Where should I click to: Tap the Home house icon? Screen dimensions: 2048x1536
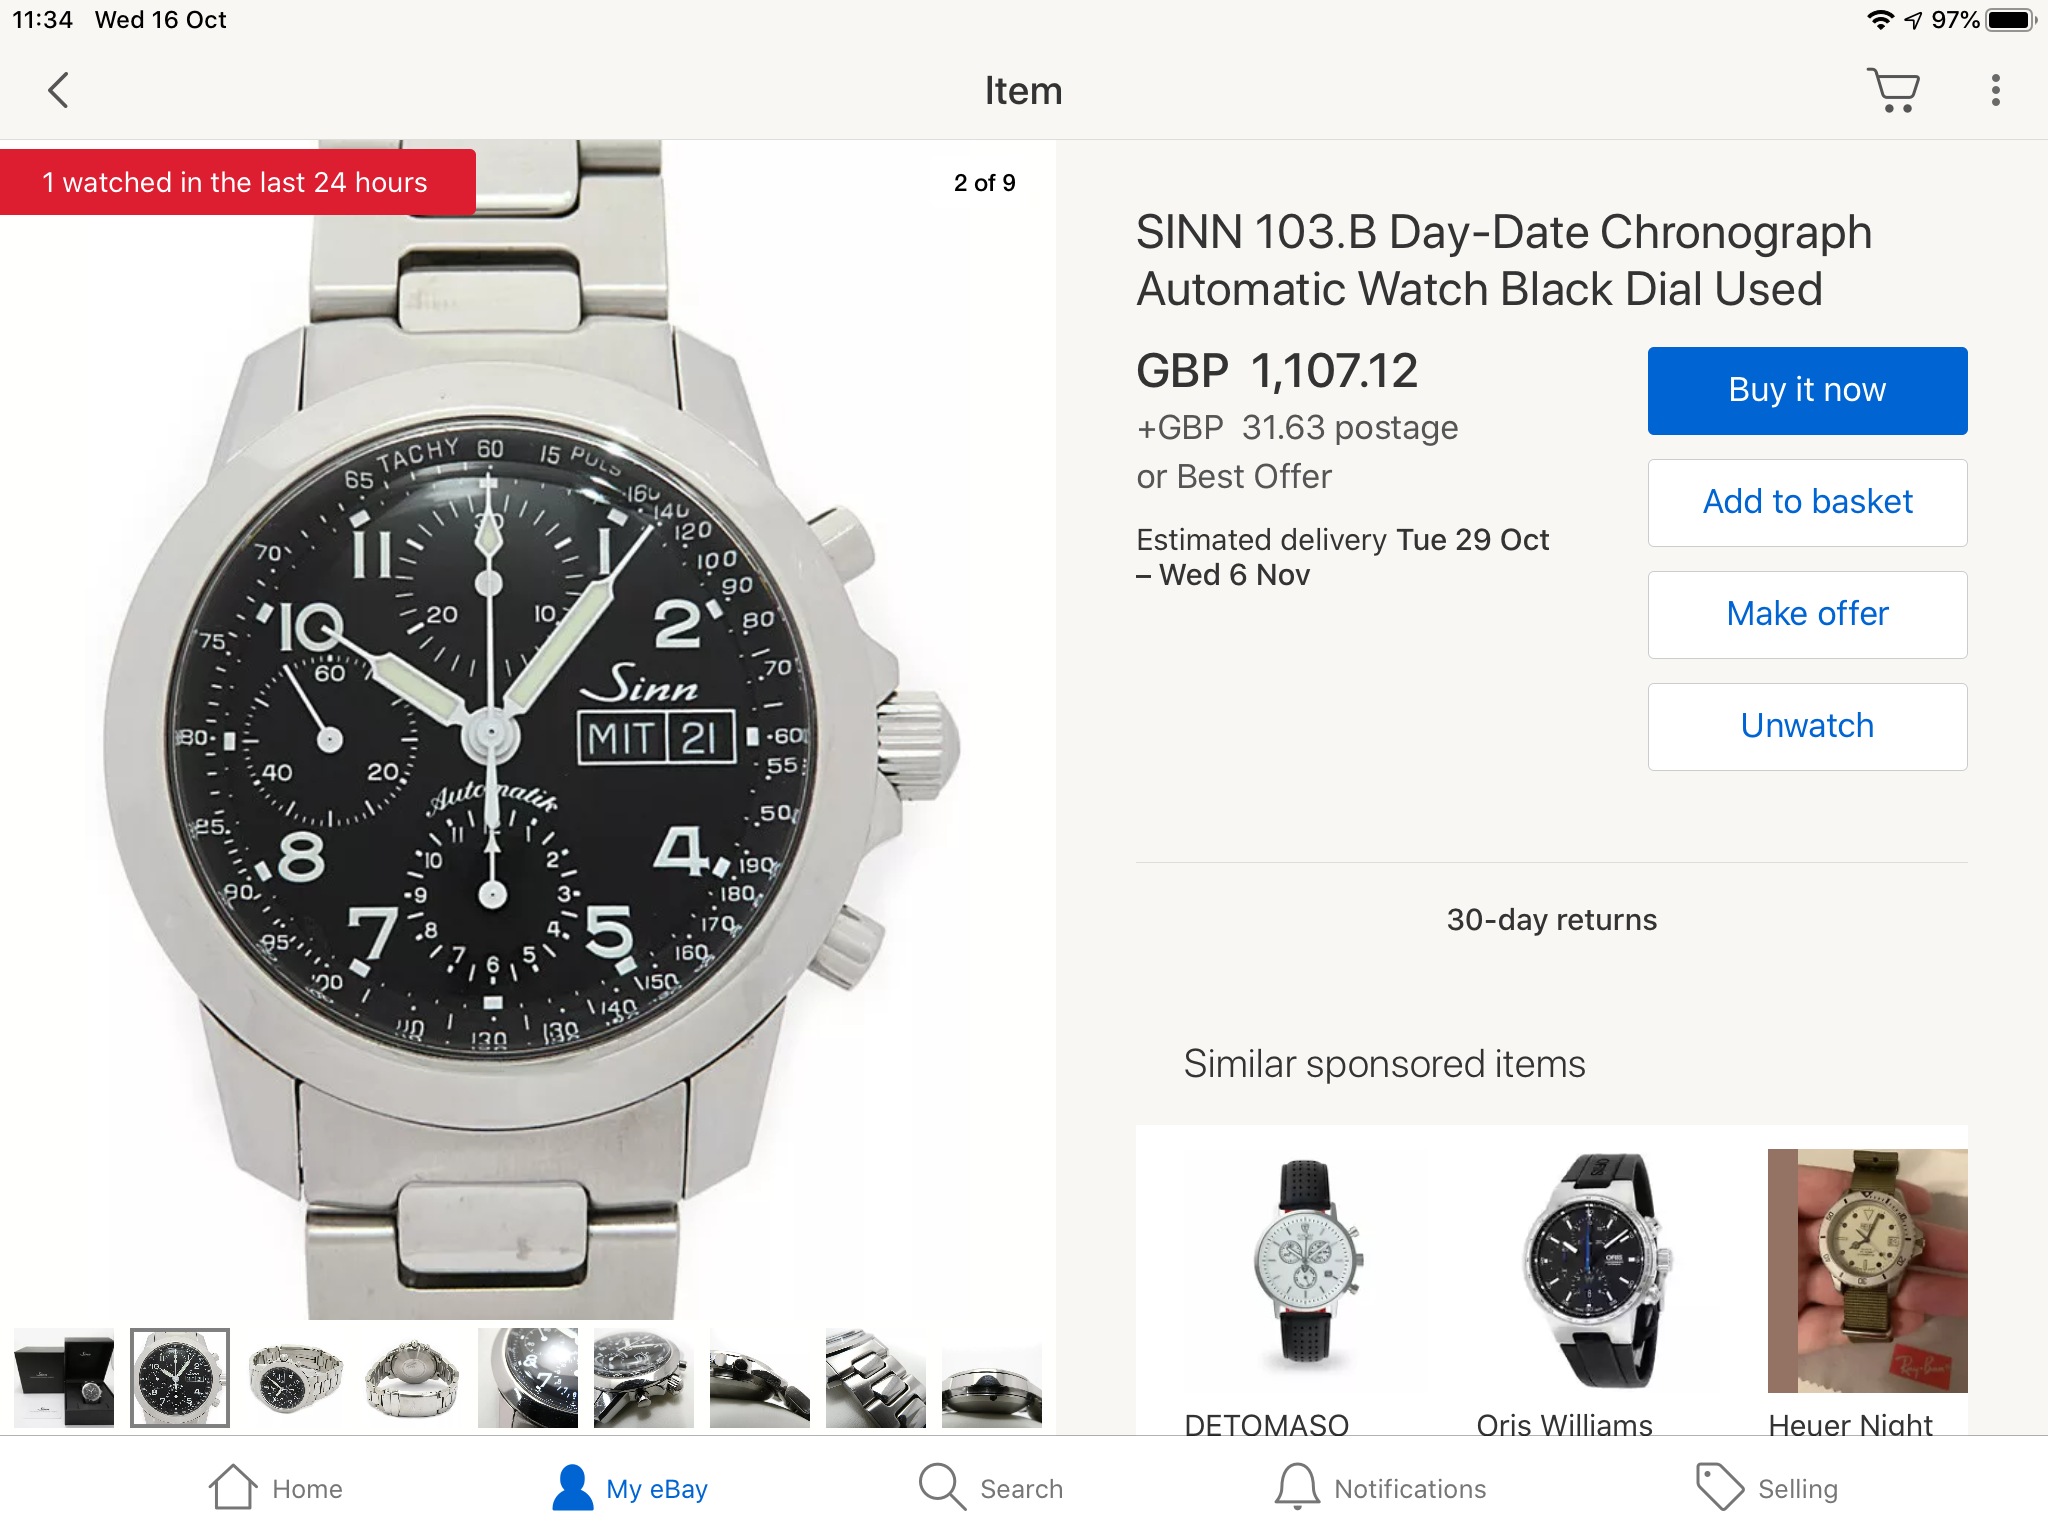point(233,1487)
